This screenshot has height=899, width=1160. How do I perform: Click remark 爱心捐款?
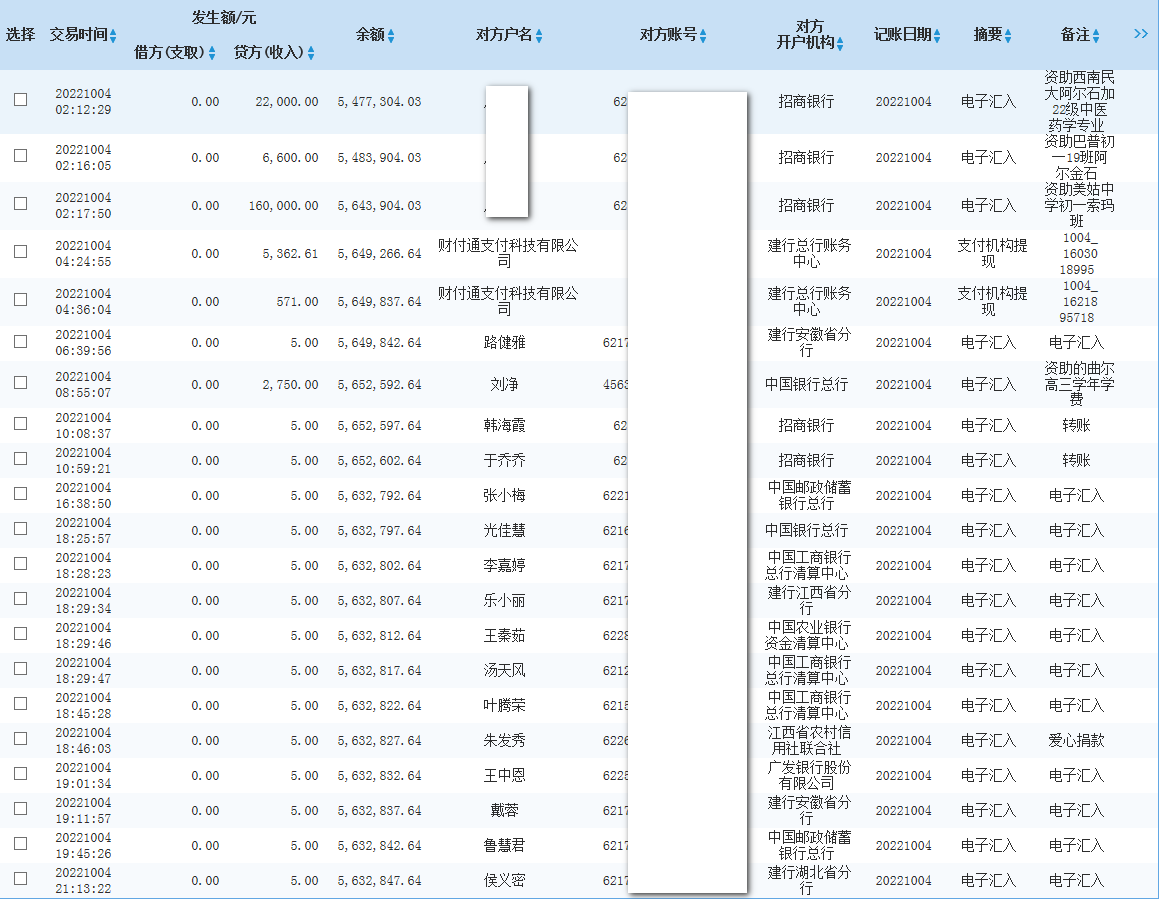[x=1076, y=741]
